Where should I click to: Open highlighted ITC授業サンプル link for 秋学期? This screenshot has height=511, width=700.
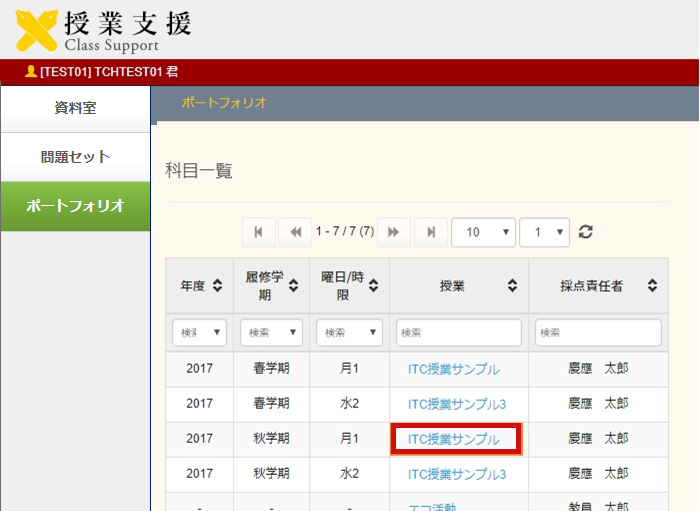pyautogui.click(x=454, y=439)
